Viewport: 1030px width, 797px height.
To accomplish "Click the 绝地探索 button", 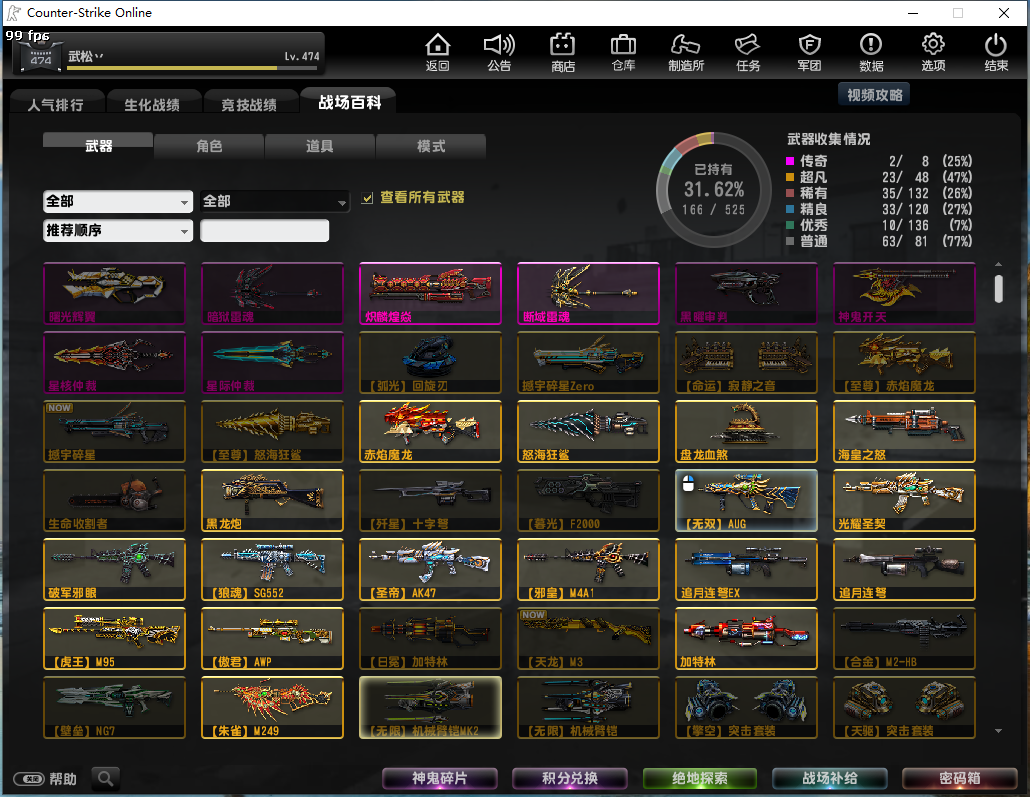I will pos(700,778).
